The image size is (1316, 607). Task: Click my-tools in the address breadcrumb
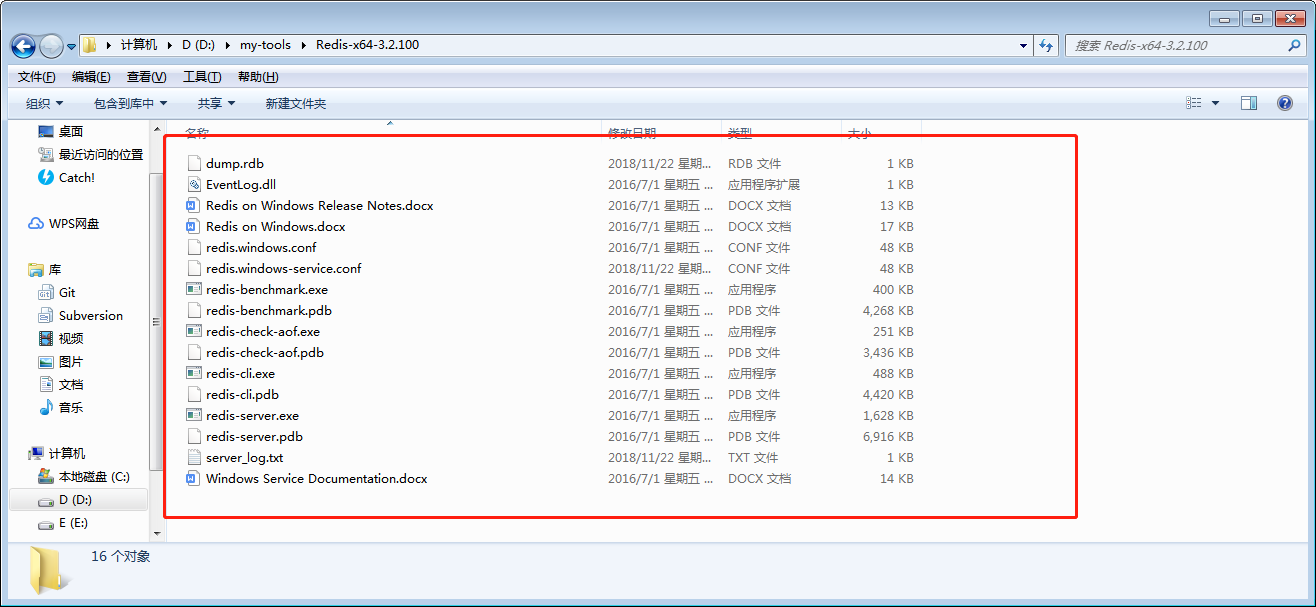click(265, 45)
